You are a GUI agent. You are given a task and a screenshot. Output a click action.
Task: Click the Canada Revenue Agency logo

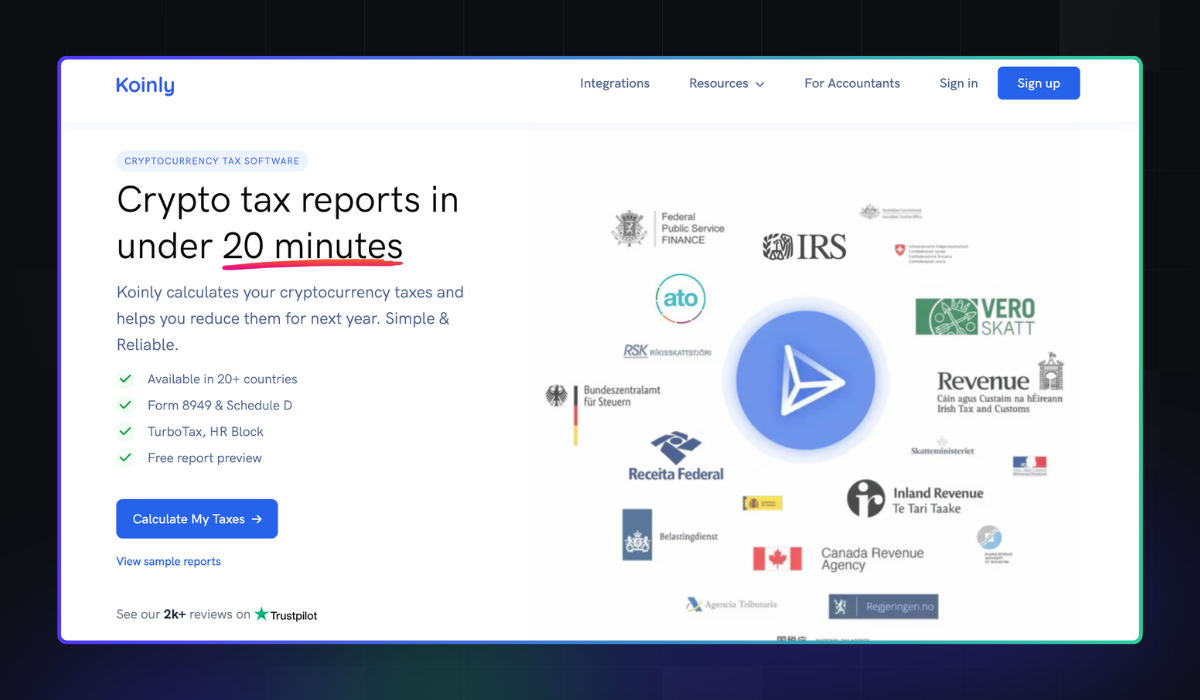click(x=838, y=559)
